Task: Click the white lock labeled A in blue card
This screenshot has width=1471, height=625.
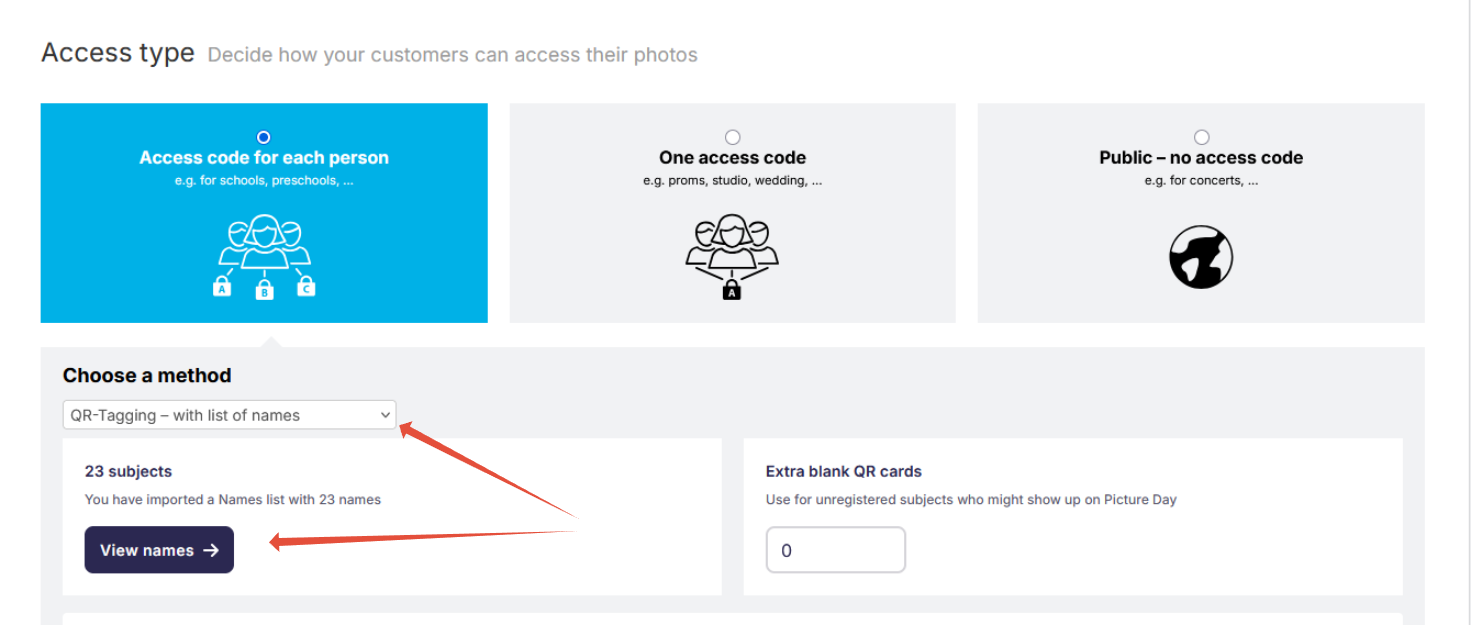Action: pyautogui.click(x=222, y=287)
